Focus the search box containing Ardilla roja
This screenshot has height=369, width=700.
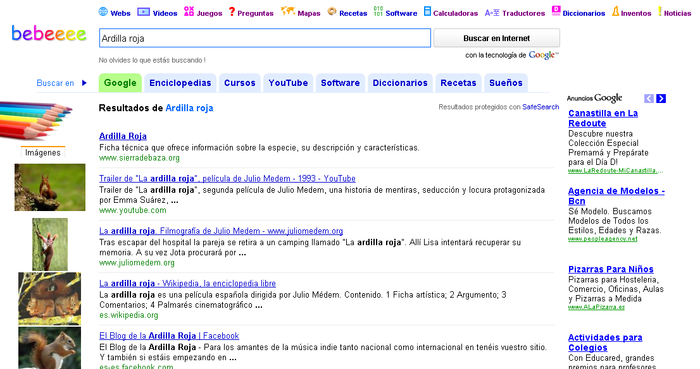(x=265, y=38)
